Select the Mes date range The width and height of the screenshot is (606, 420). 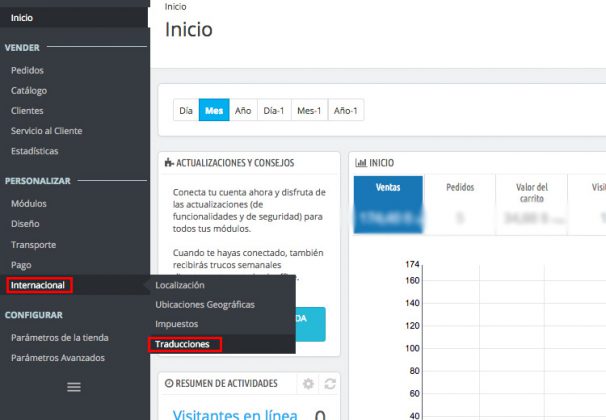[x=213, y=110]
